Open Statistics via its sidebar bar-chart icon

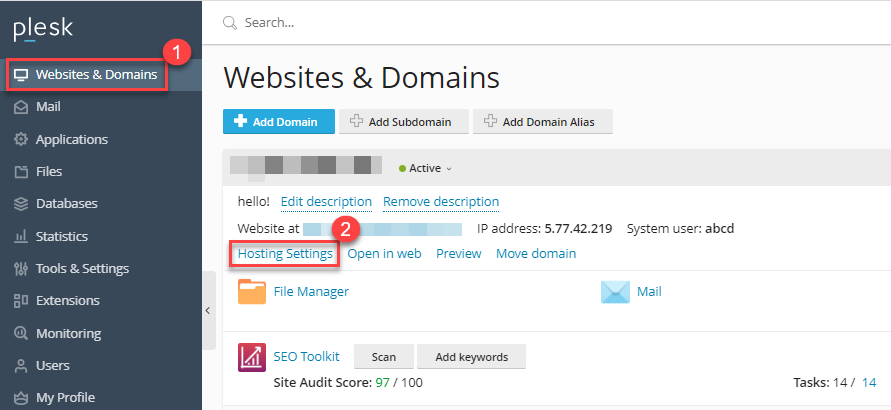pos(20,236)
